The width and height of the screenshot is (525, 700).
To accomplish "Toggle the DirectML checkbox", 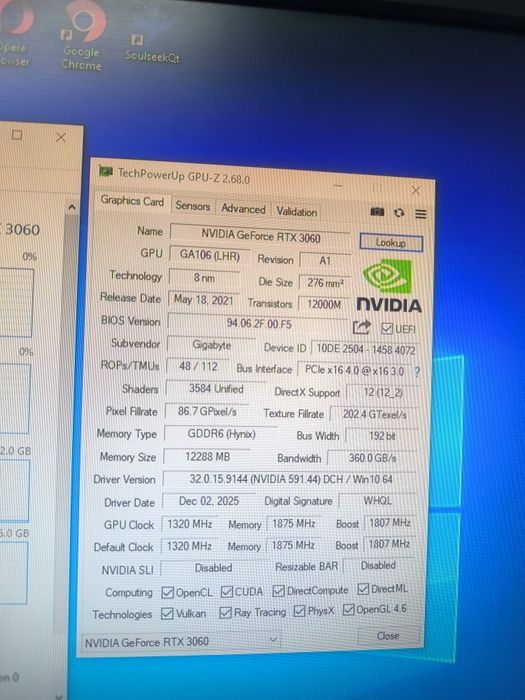I will tap(363, 589).
